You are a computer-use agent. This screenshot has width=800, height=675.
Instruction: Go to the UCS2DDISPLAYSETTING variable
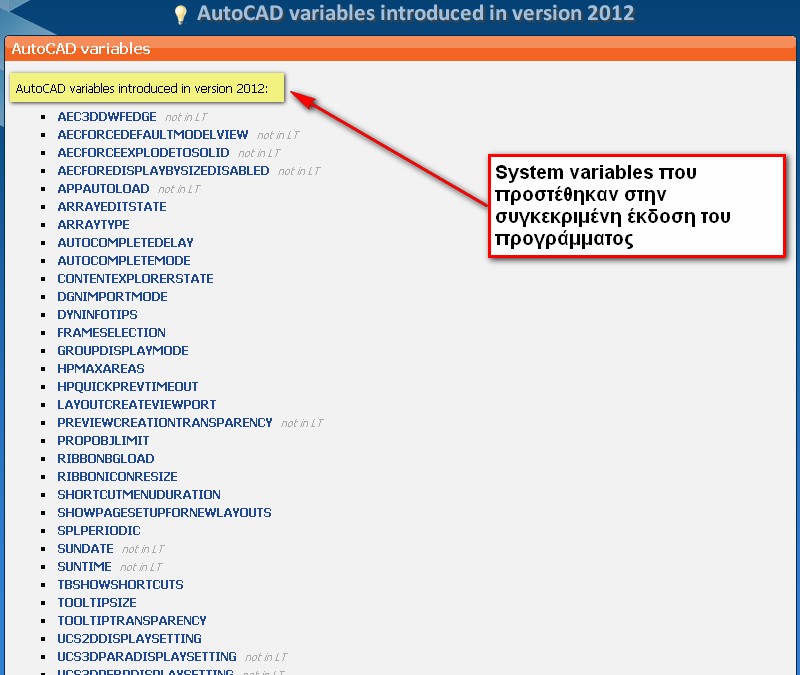pyautogui.click(x=130, y=638)
